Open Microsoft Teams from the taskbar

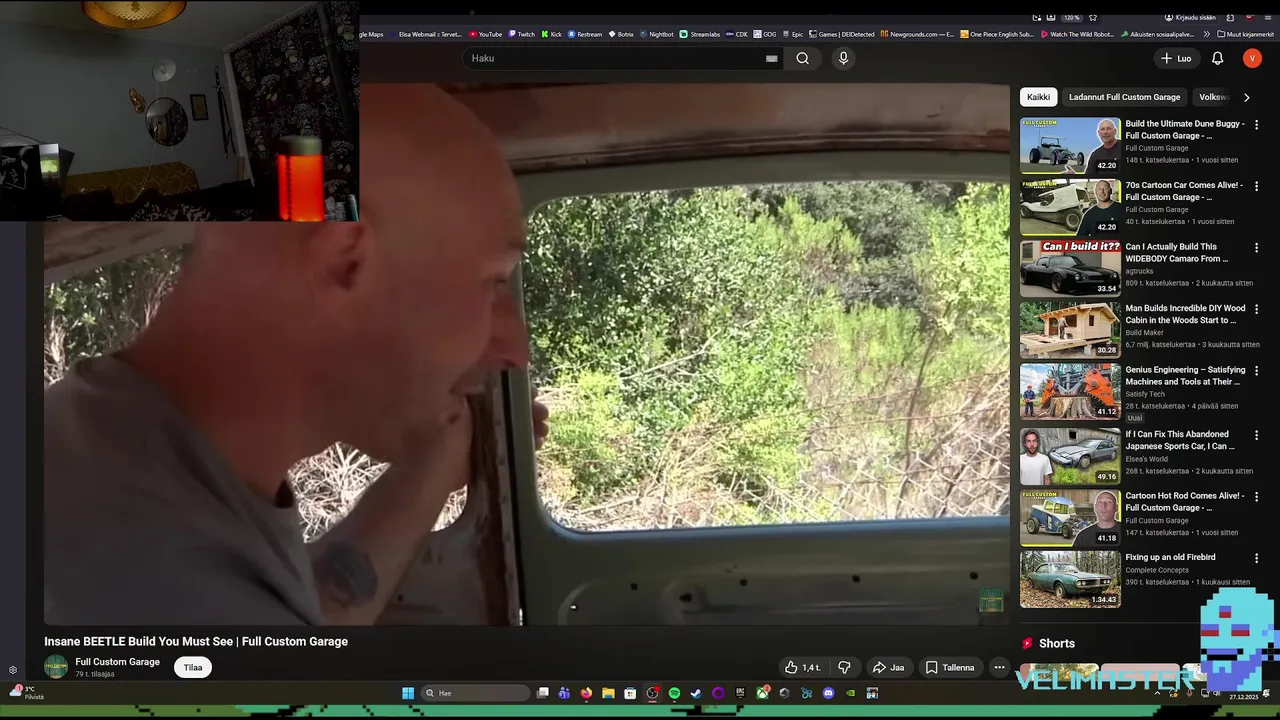pos(564,693)
